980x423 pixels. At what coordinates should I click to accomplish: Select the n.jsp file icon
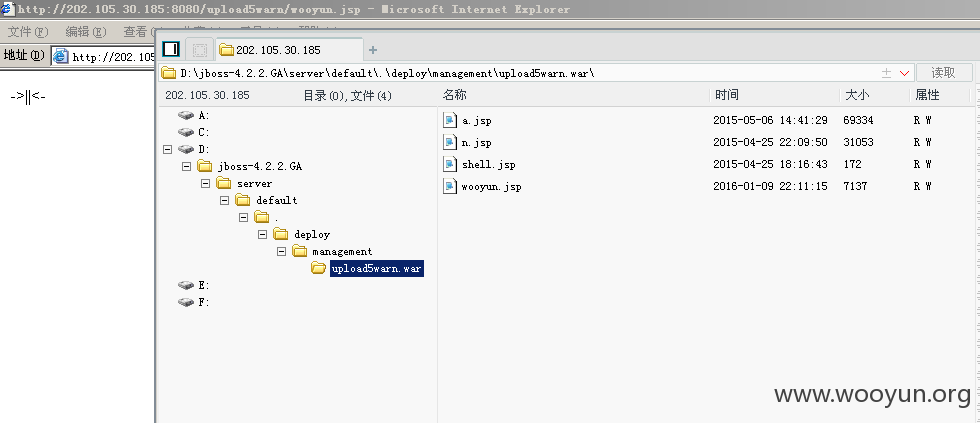tap(450, 142)
